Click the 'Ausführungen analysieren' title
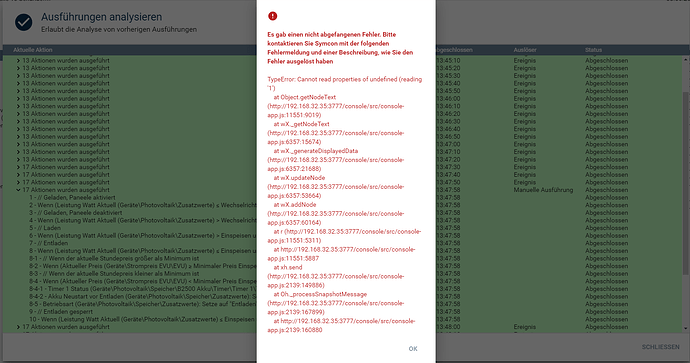This screenshot has width=690, height=363. (101, 17)
